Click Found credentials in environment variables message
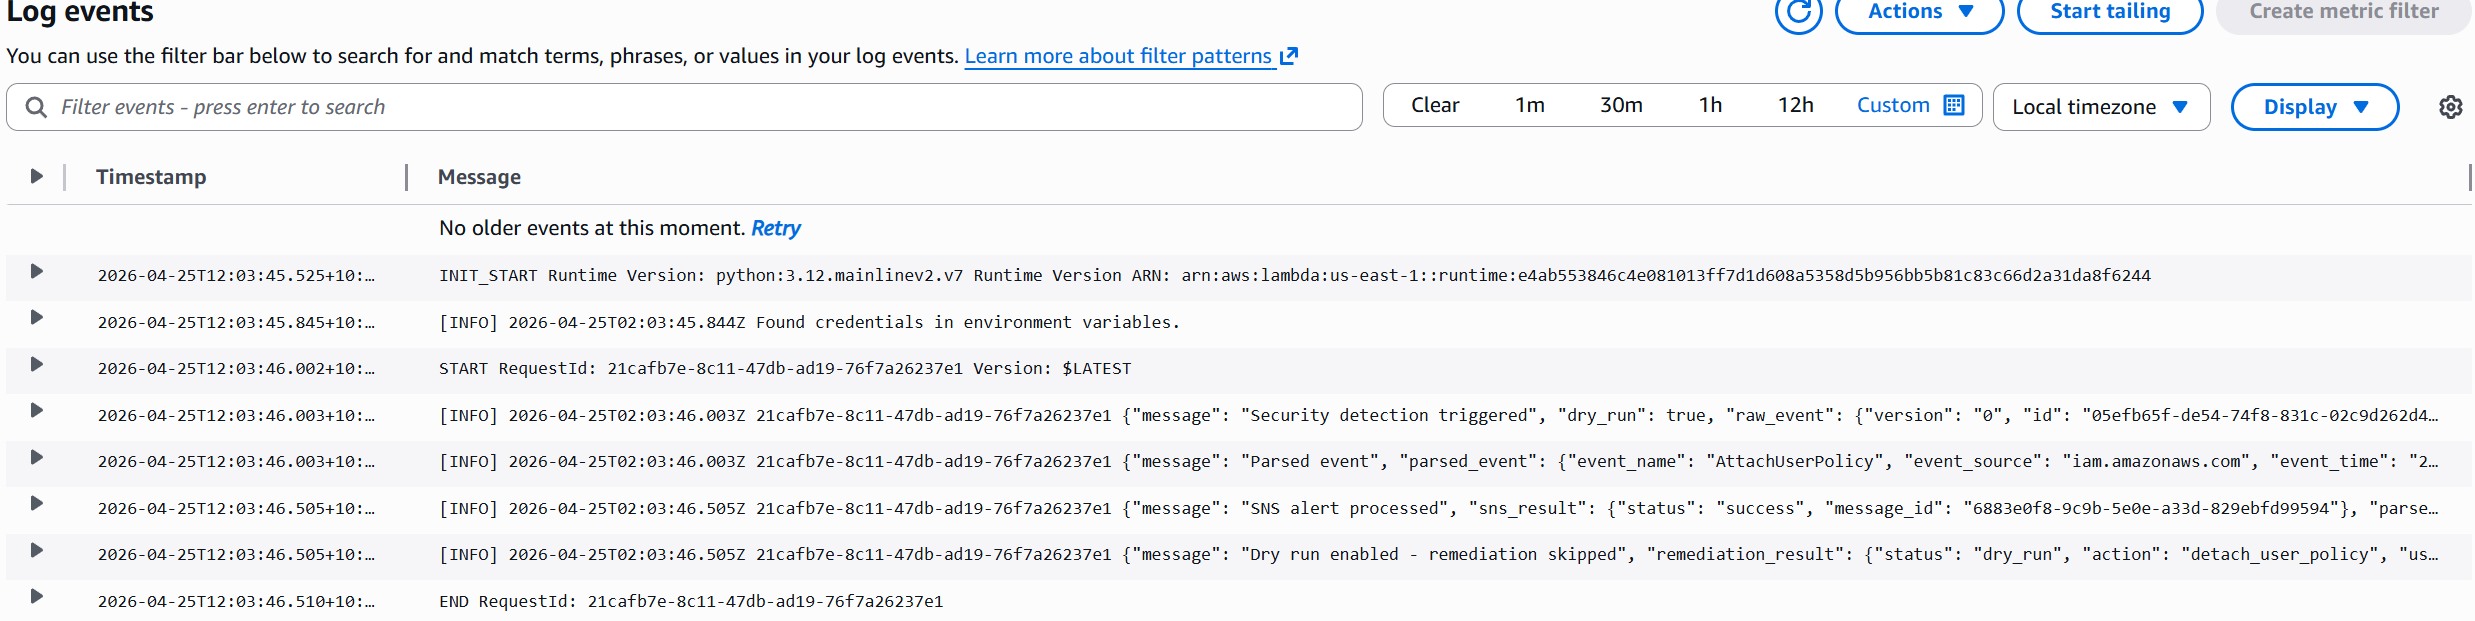This screenshot has width=2475, height=621. point(810,322)
